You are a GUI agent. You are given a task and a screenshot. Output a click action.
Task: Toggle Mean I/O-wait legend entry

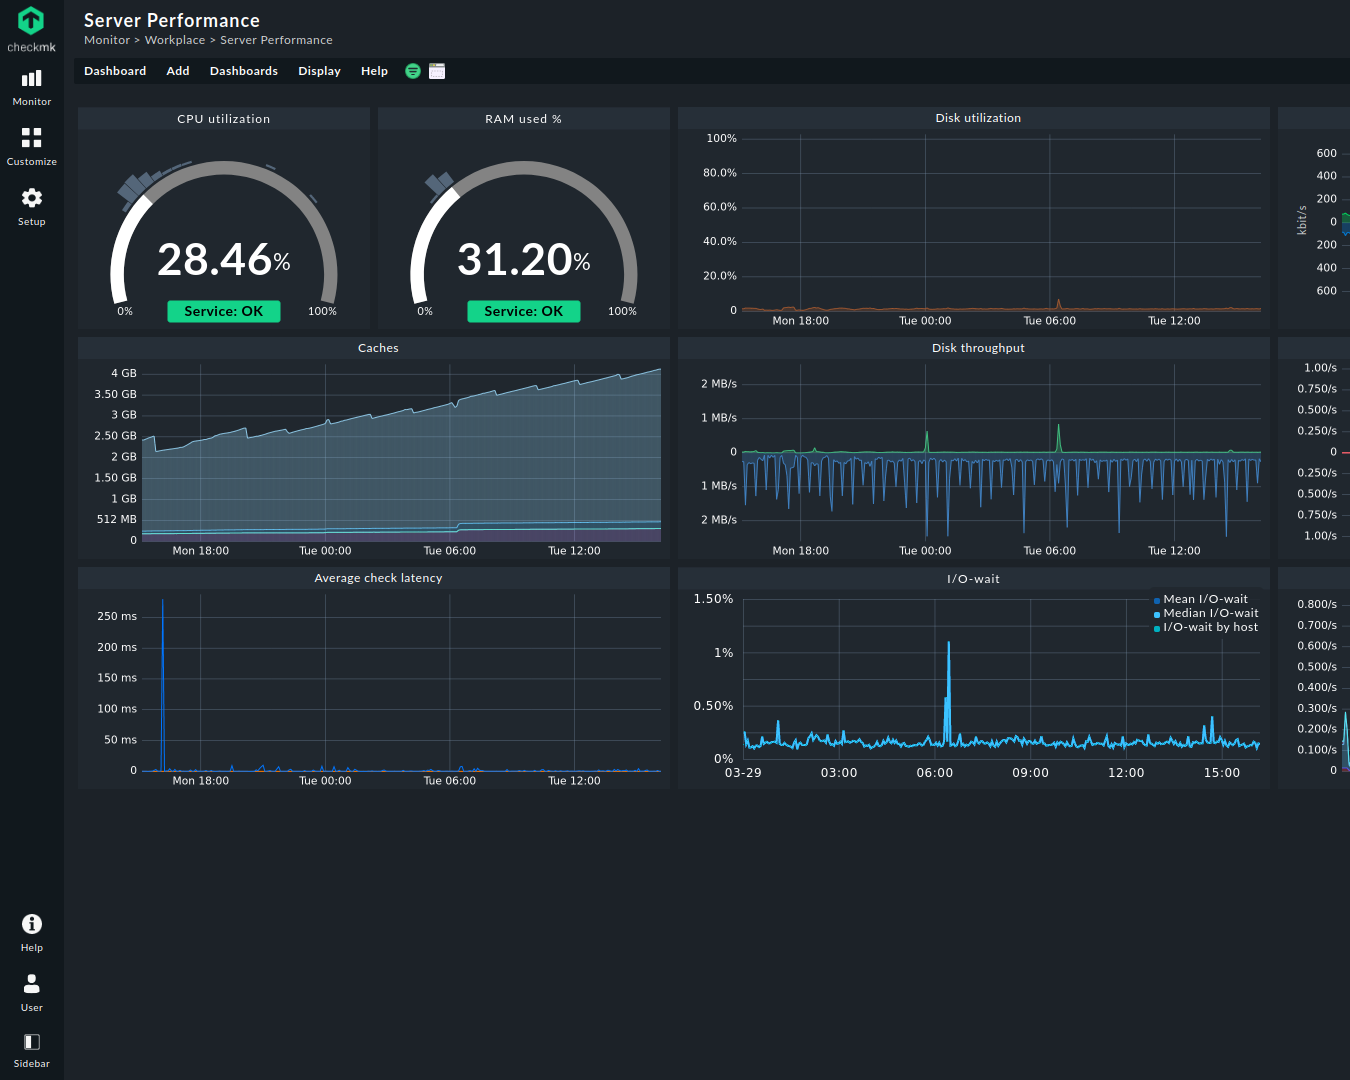1205,599
